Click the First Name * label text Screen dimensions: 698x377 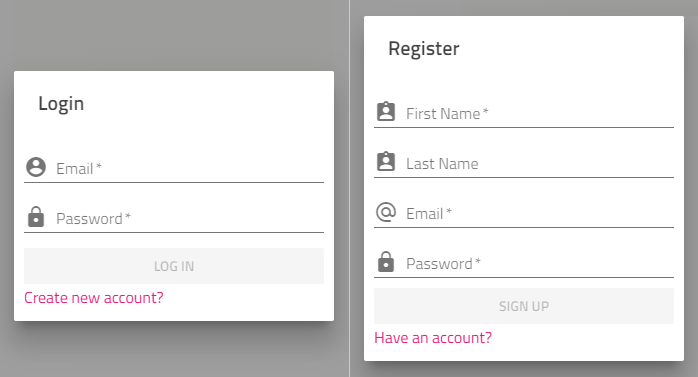(x=447, y=114)
